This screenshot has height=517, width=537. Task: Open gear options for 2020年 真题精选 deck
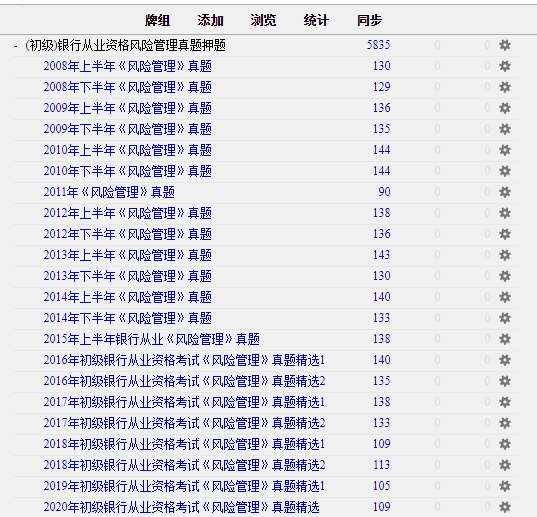pyautogui.click(x=505, y=507)
